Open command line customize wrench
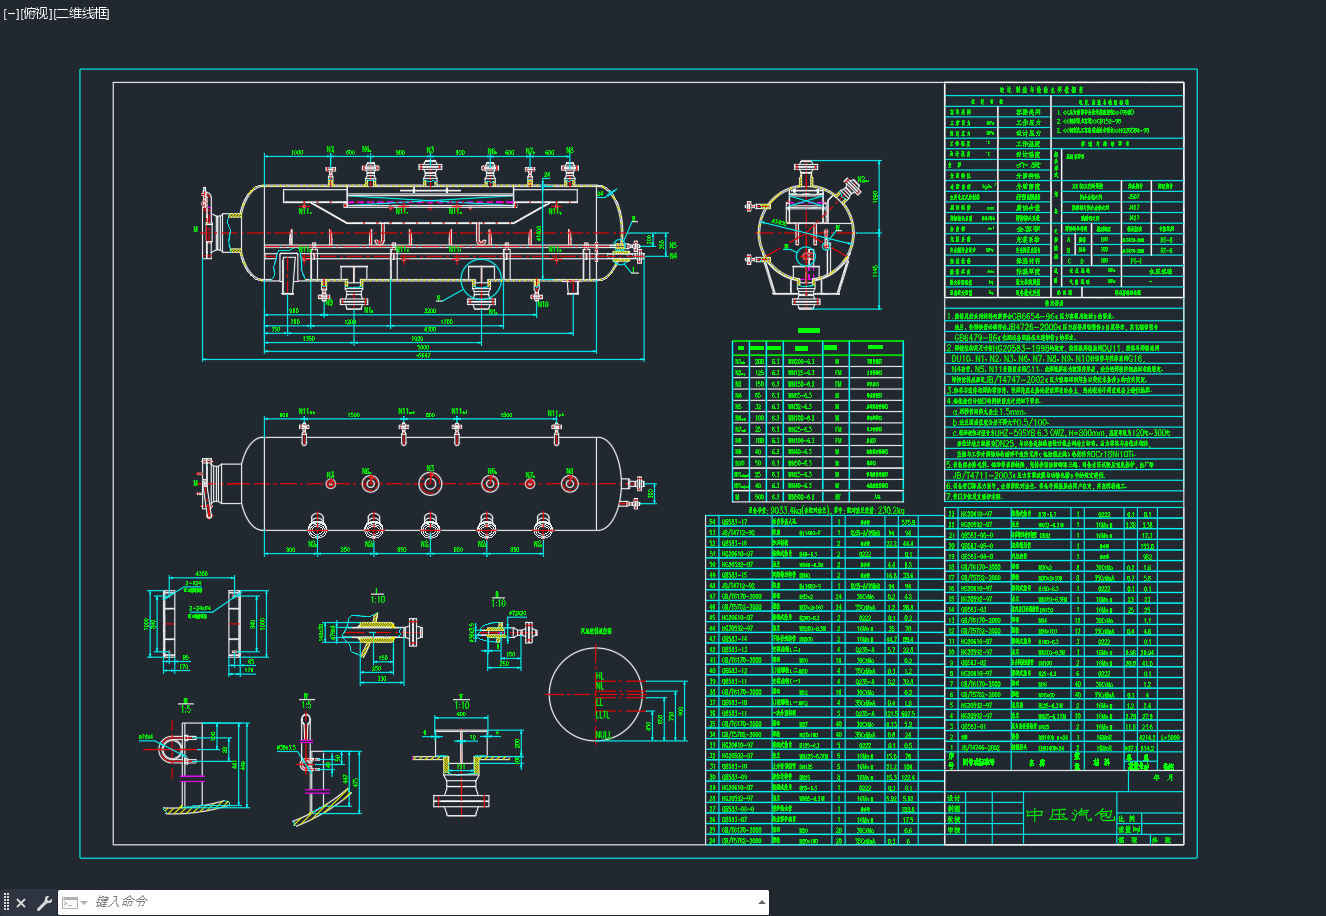Viewport: 1326px width, 916px height. (44, 903)
